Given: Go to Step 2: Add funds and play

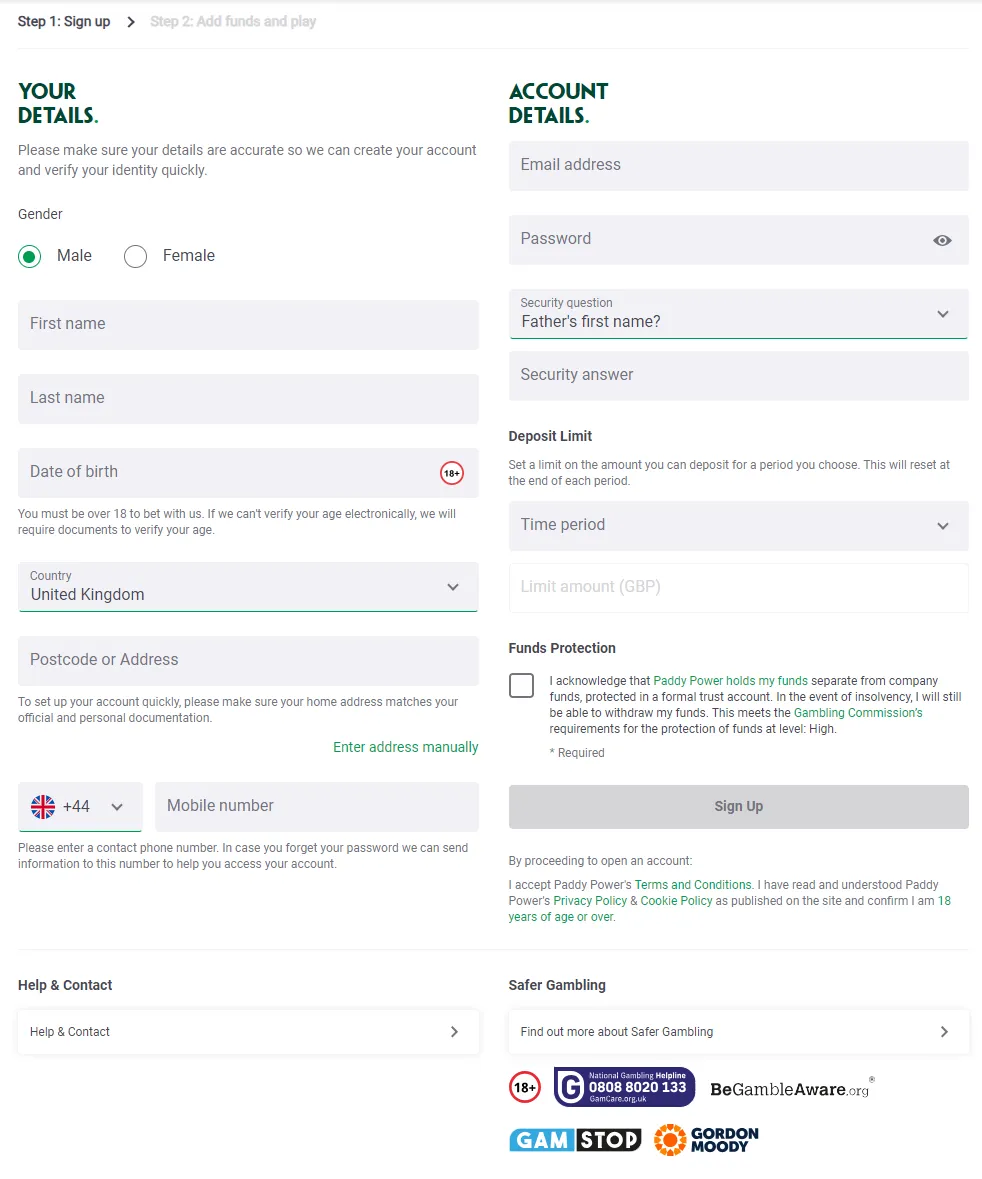Looking at the screenshot, I should (233, 20).
